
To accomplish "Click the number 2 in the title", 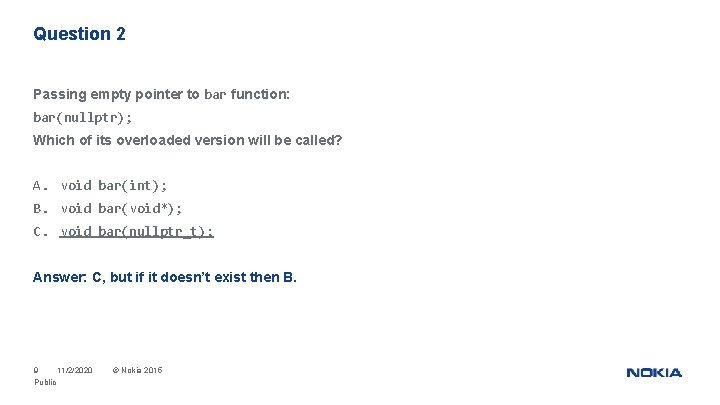I will pos(121,34).
